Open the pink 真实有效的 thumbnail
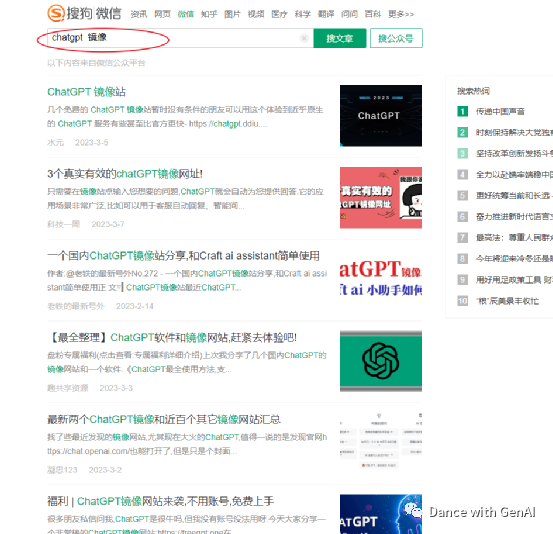This screenshot has height=534, width=553. 381,198
